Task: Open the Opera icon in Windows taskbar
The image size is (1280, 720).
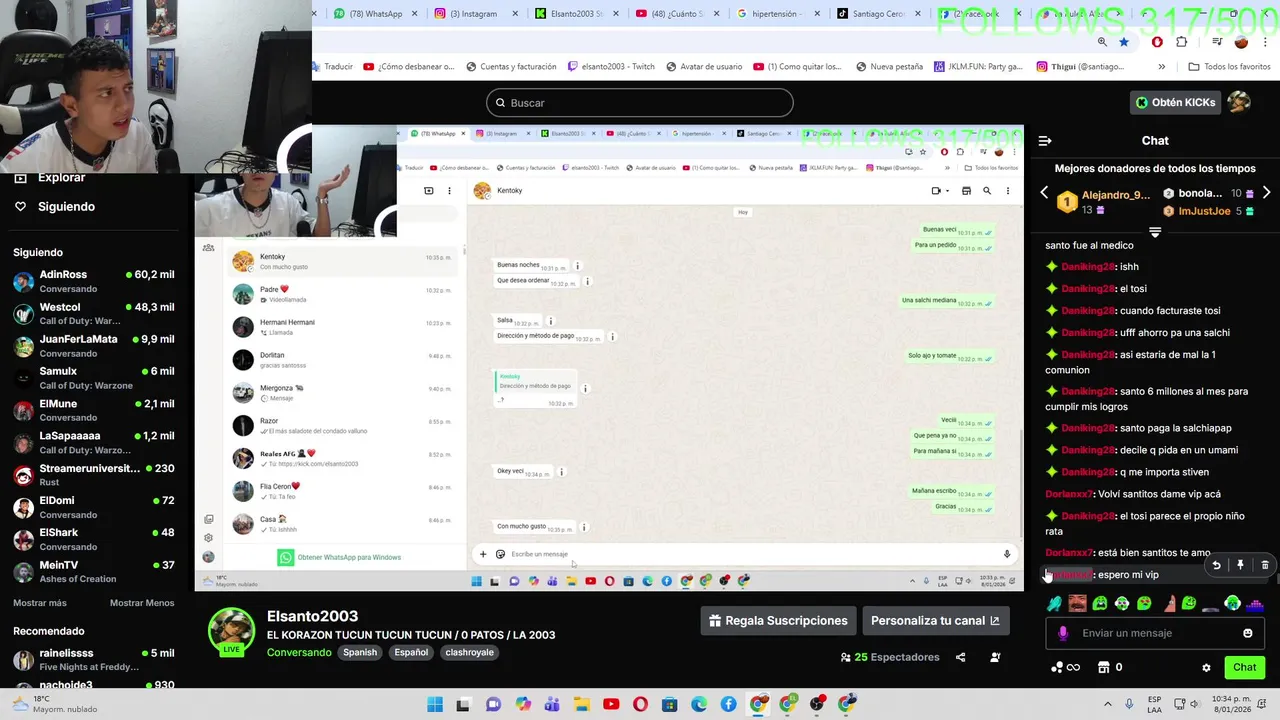Action: click(x=641, y=704)
